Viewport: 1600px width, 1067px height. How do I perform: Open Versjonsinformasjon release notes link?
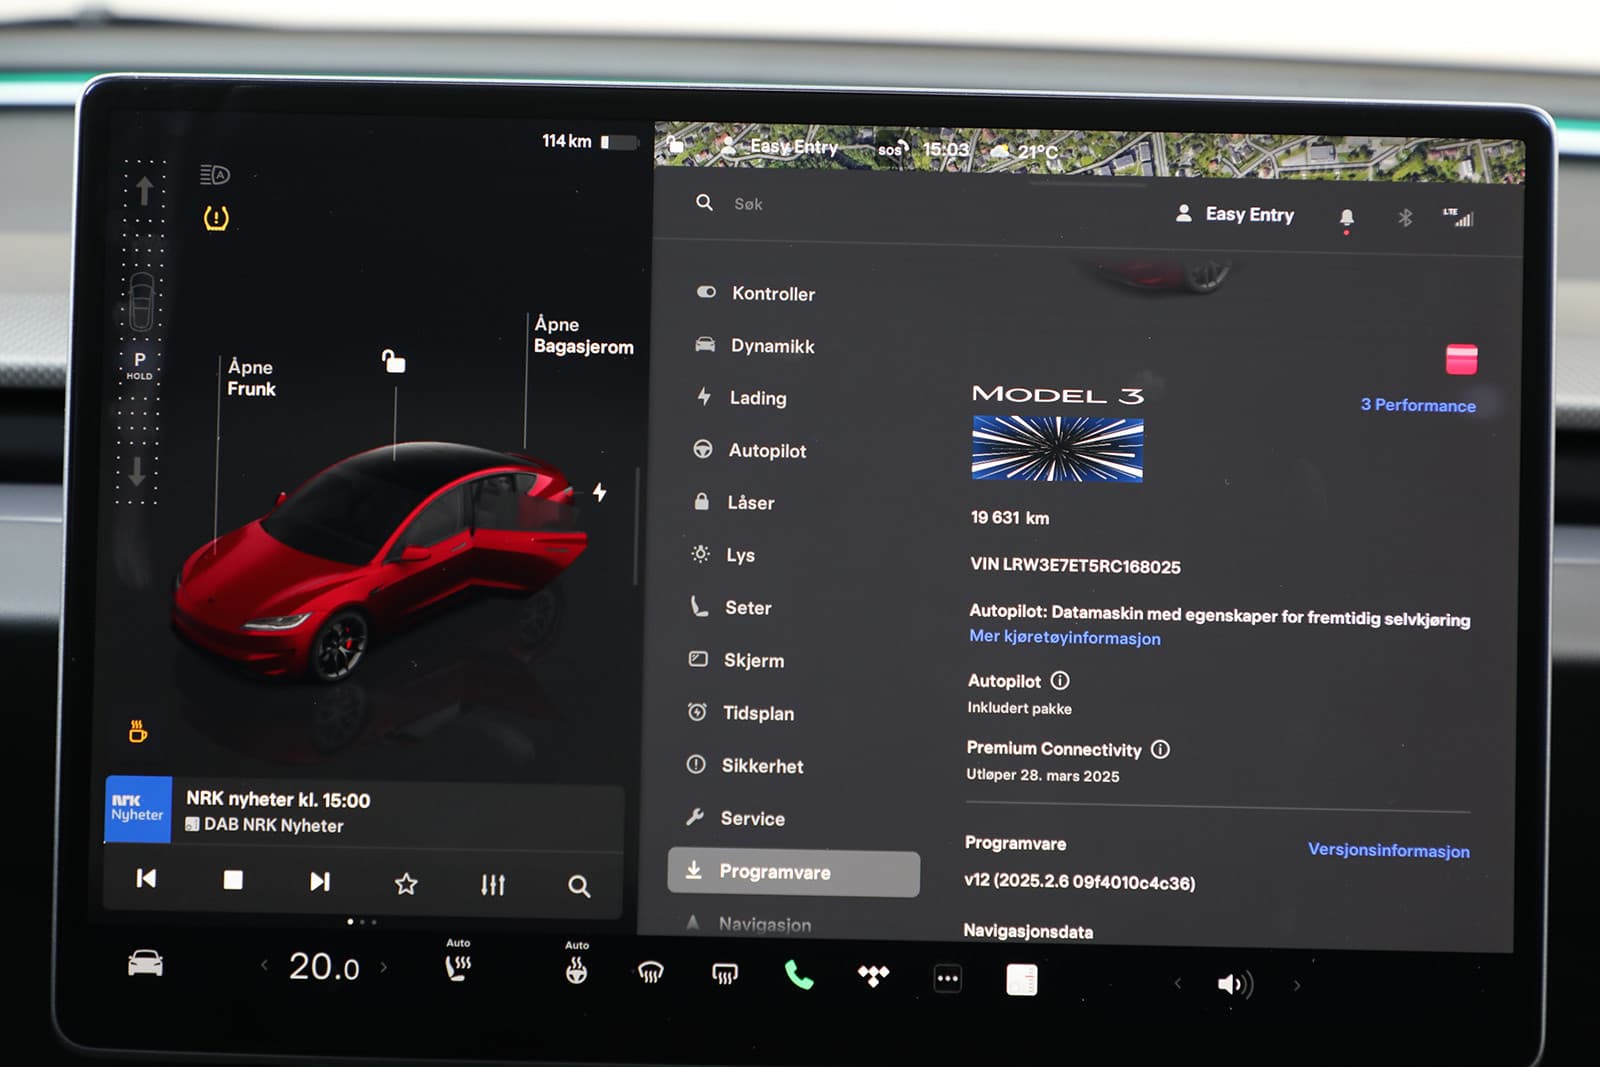(x=1389, y=850)
